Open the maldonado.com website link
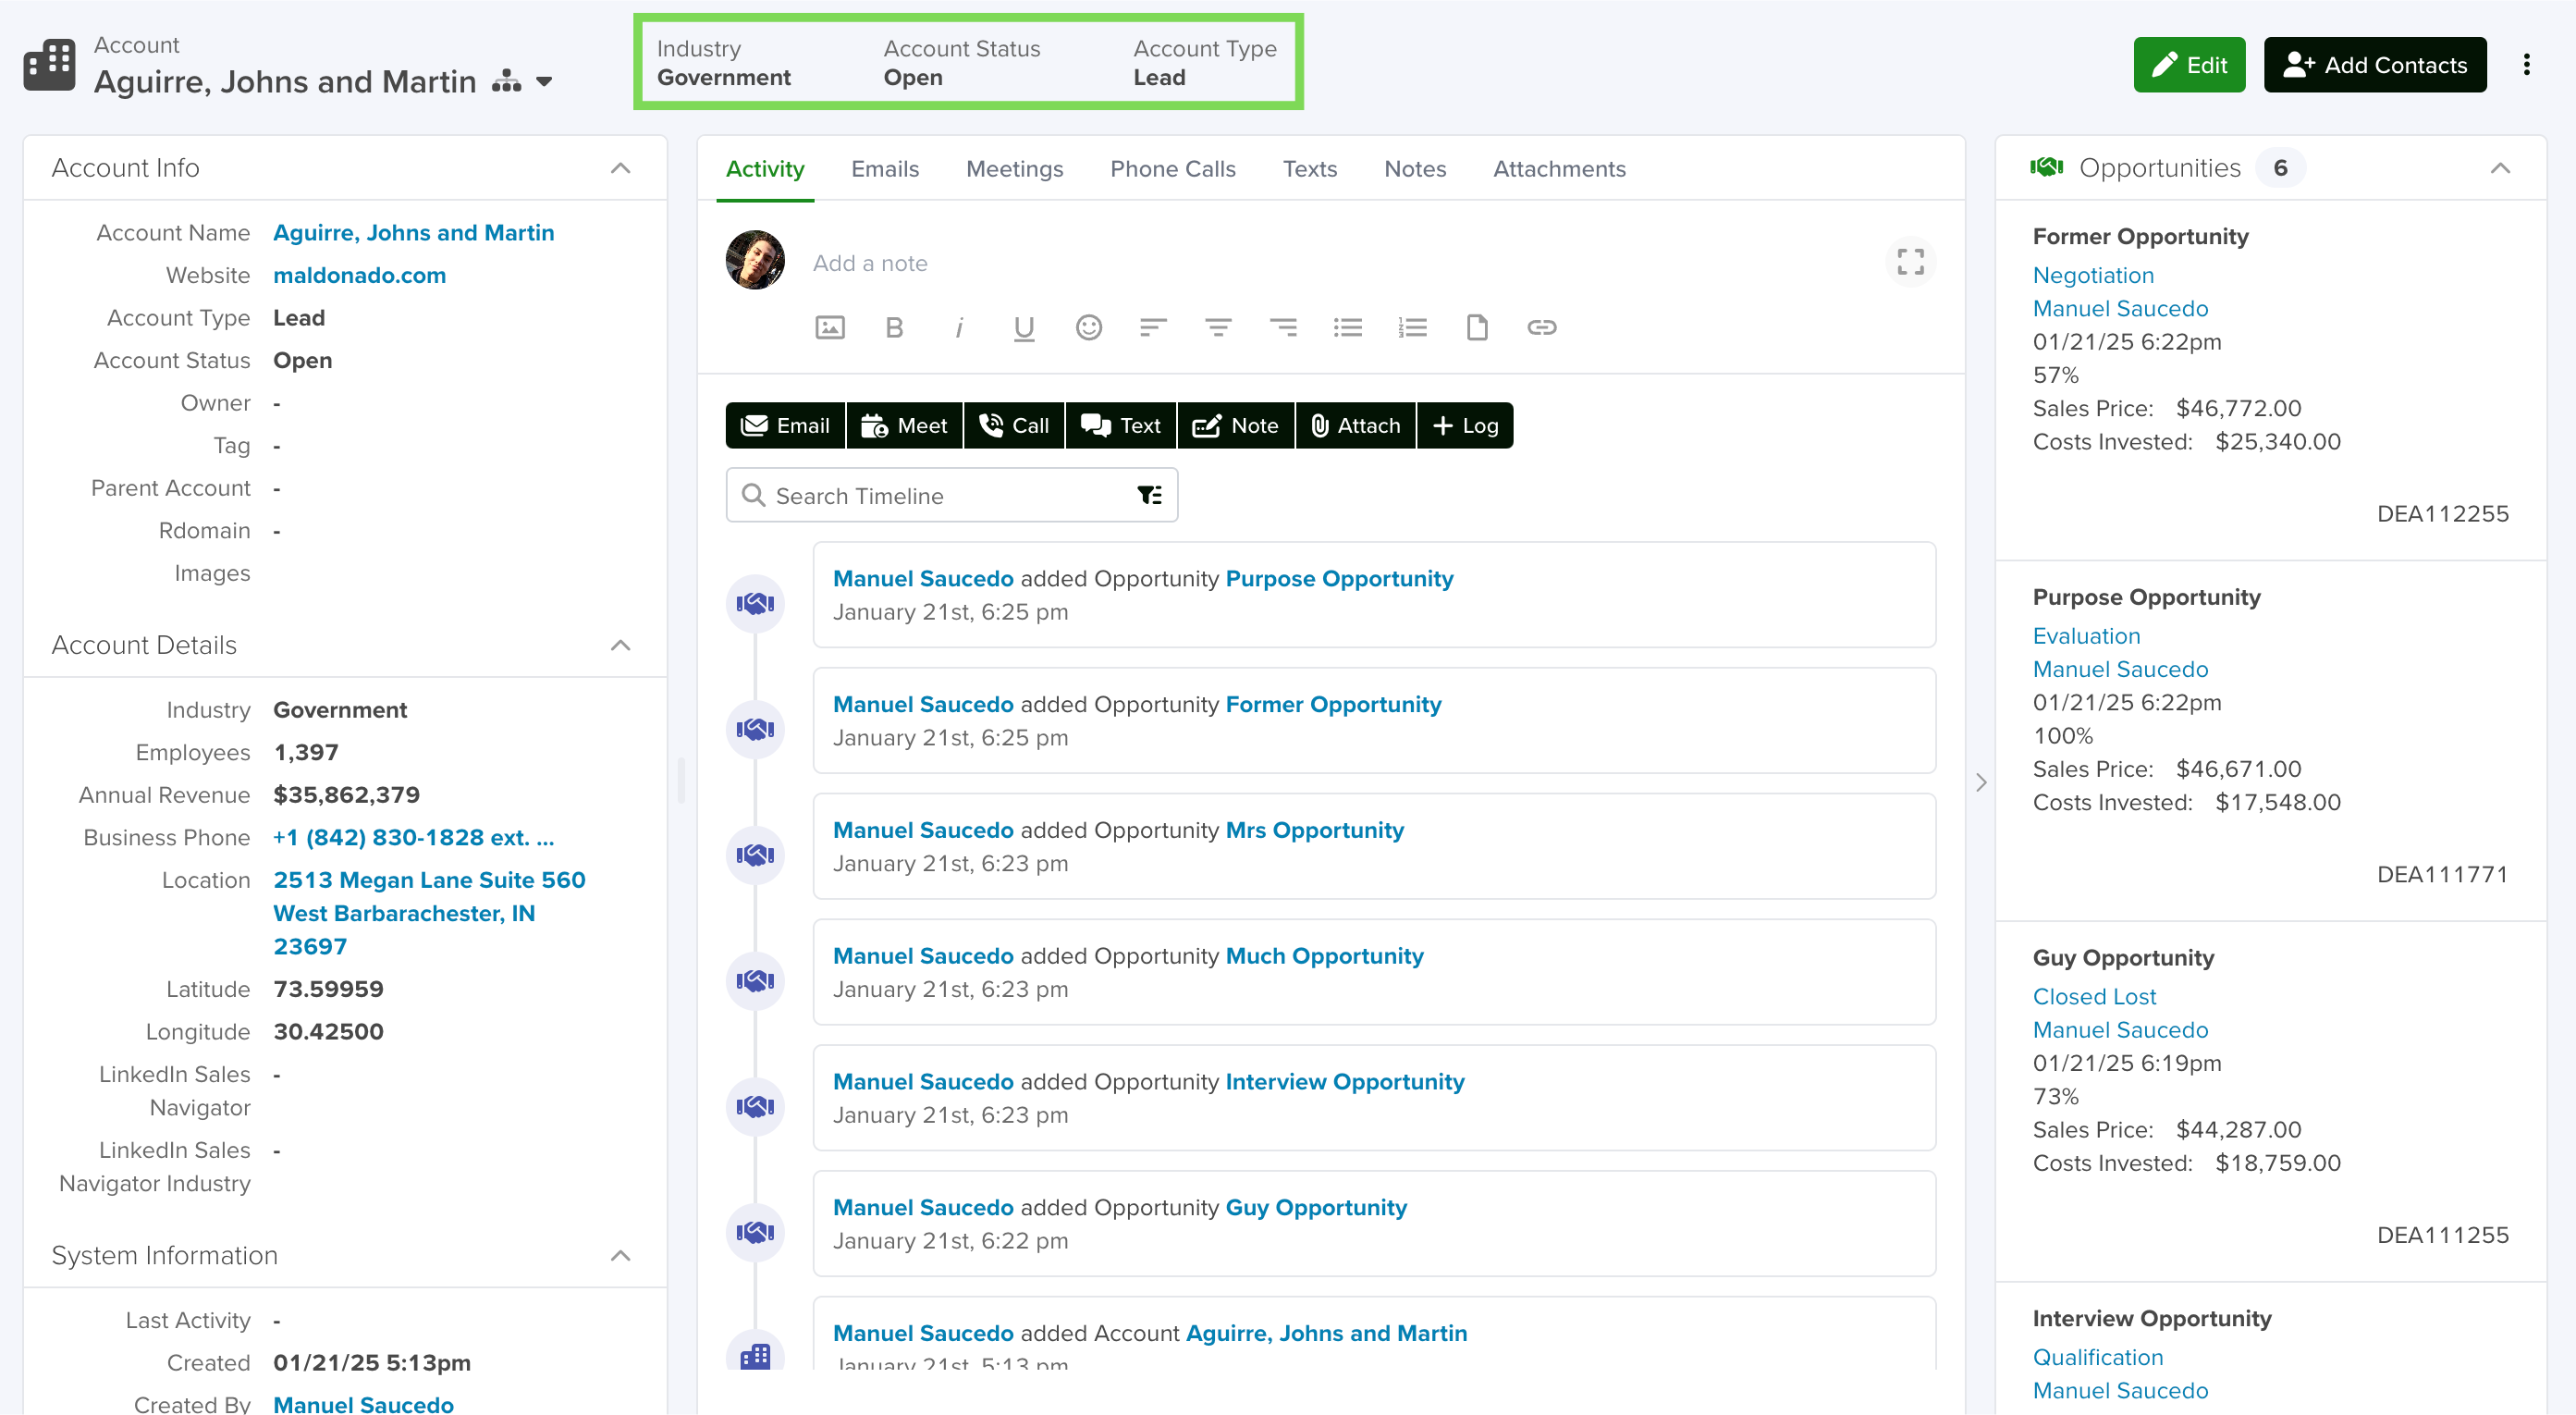 point(359,275)
